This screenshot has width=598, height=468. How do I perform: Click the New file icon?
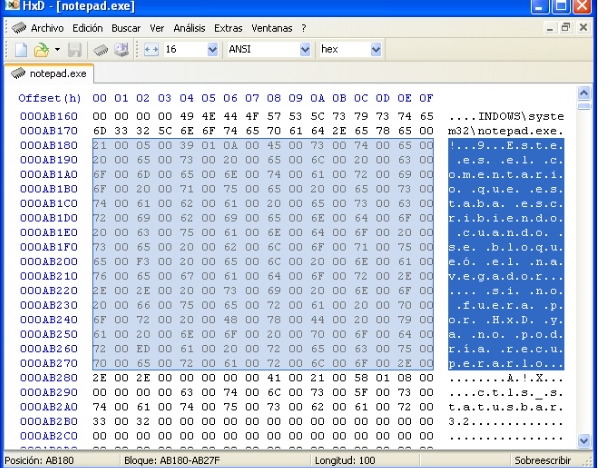tap(21, 50)
